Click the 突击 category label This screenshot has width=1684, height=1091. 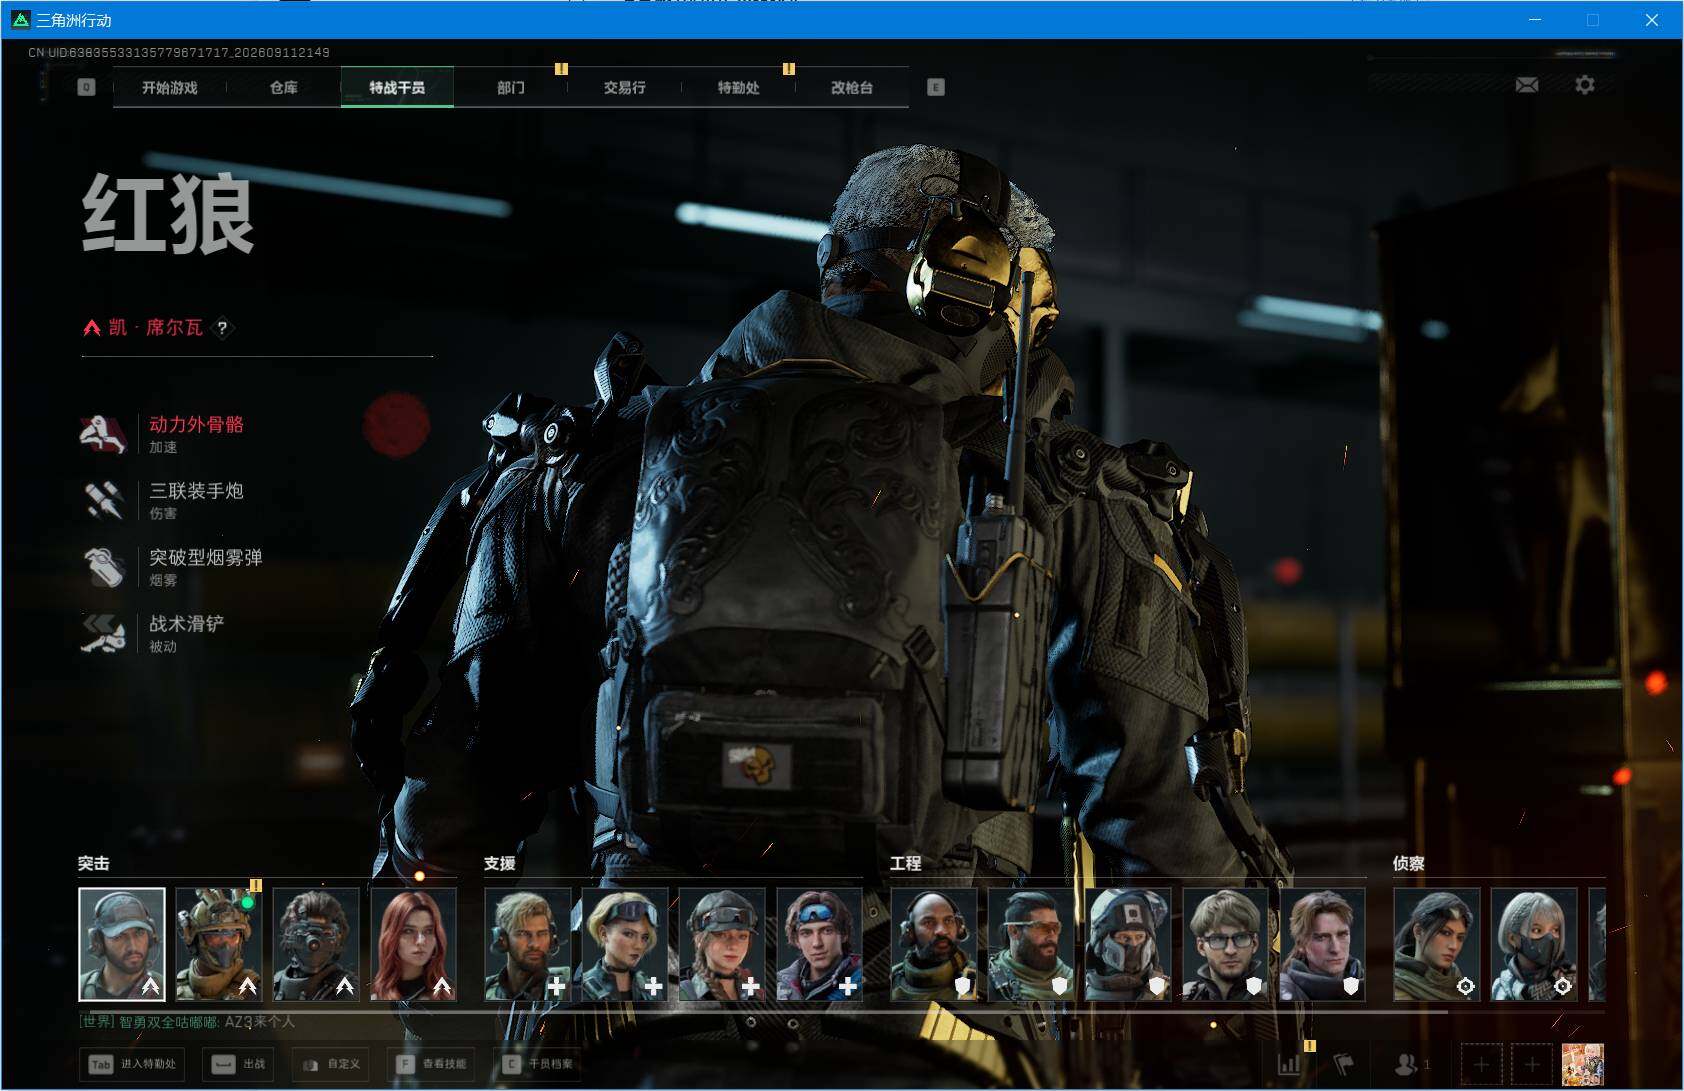[94, 863]
